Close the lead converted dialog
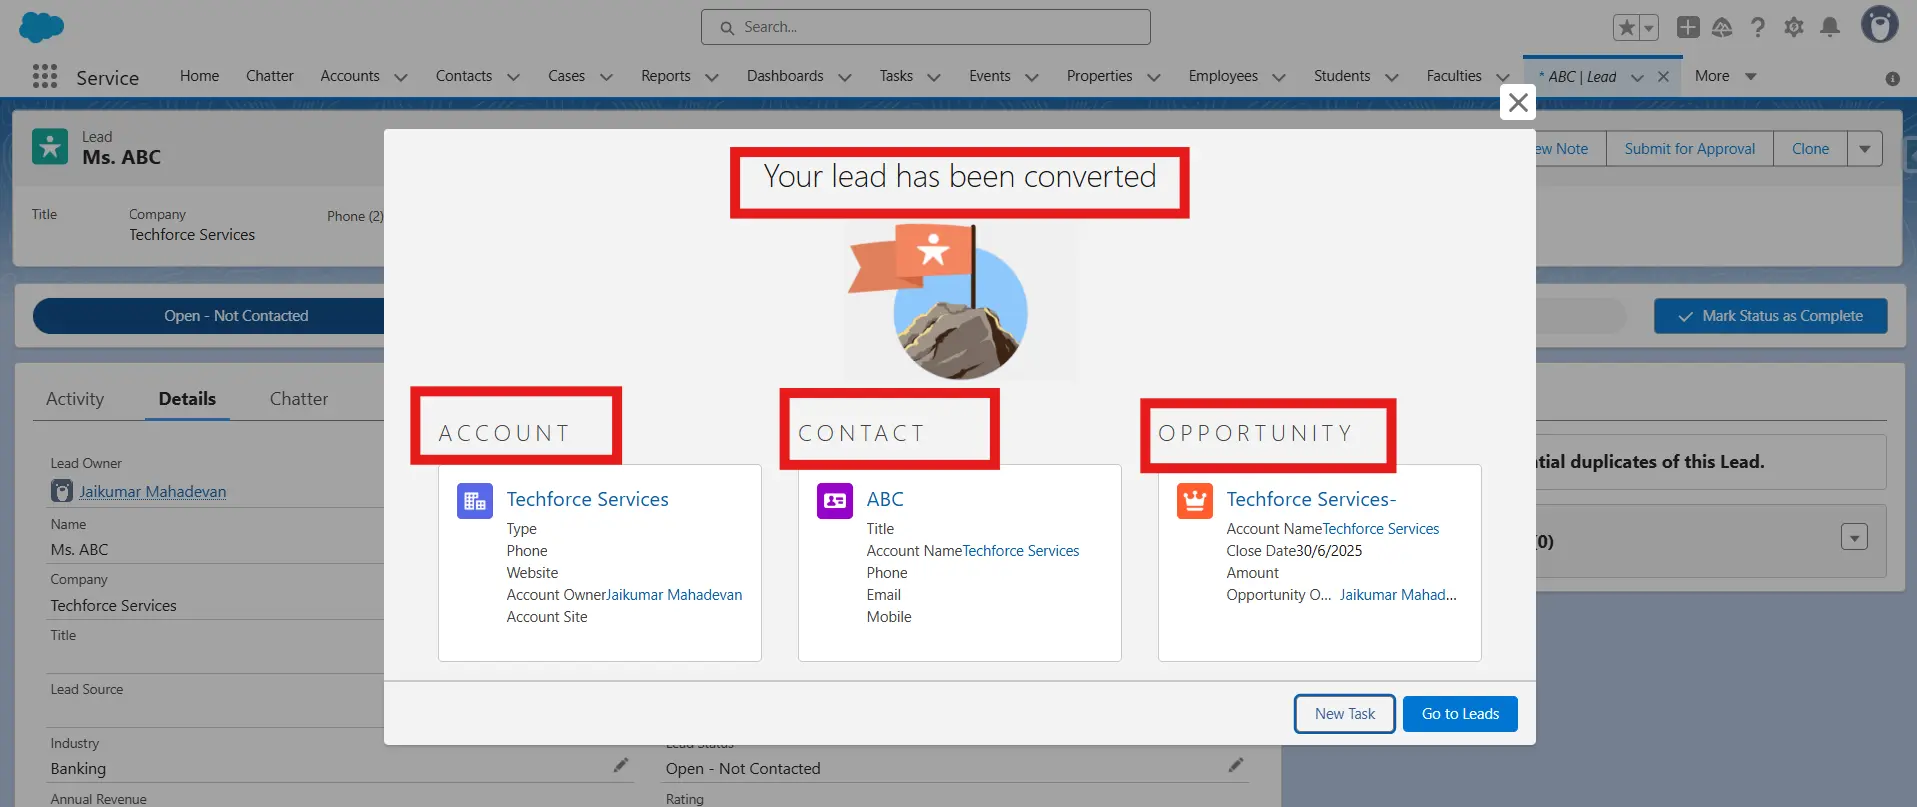 coord(1518,102)
